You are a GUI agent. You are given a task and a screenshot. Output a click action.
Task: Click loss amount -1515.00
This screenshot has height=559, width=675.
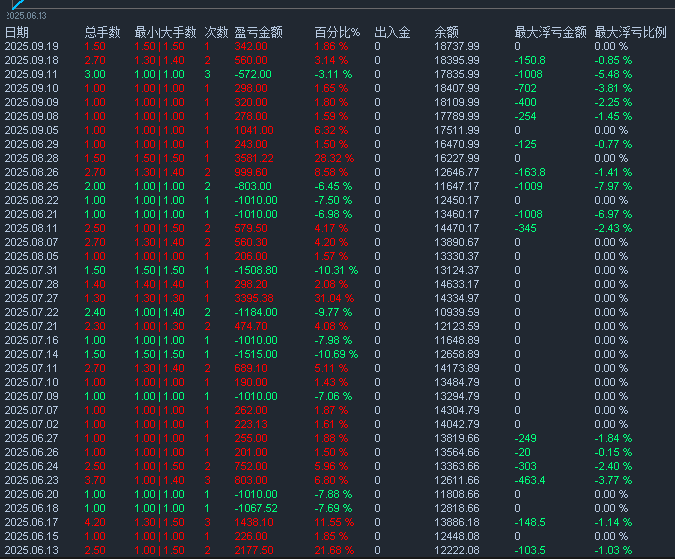click(x=258, y=354)
